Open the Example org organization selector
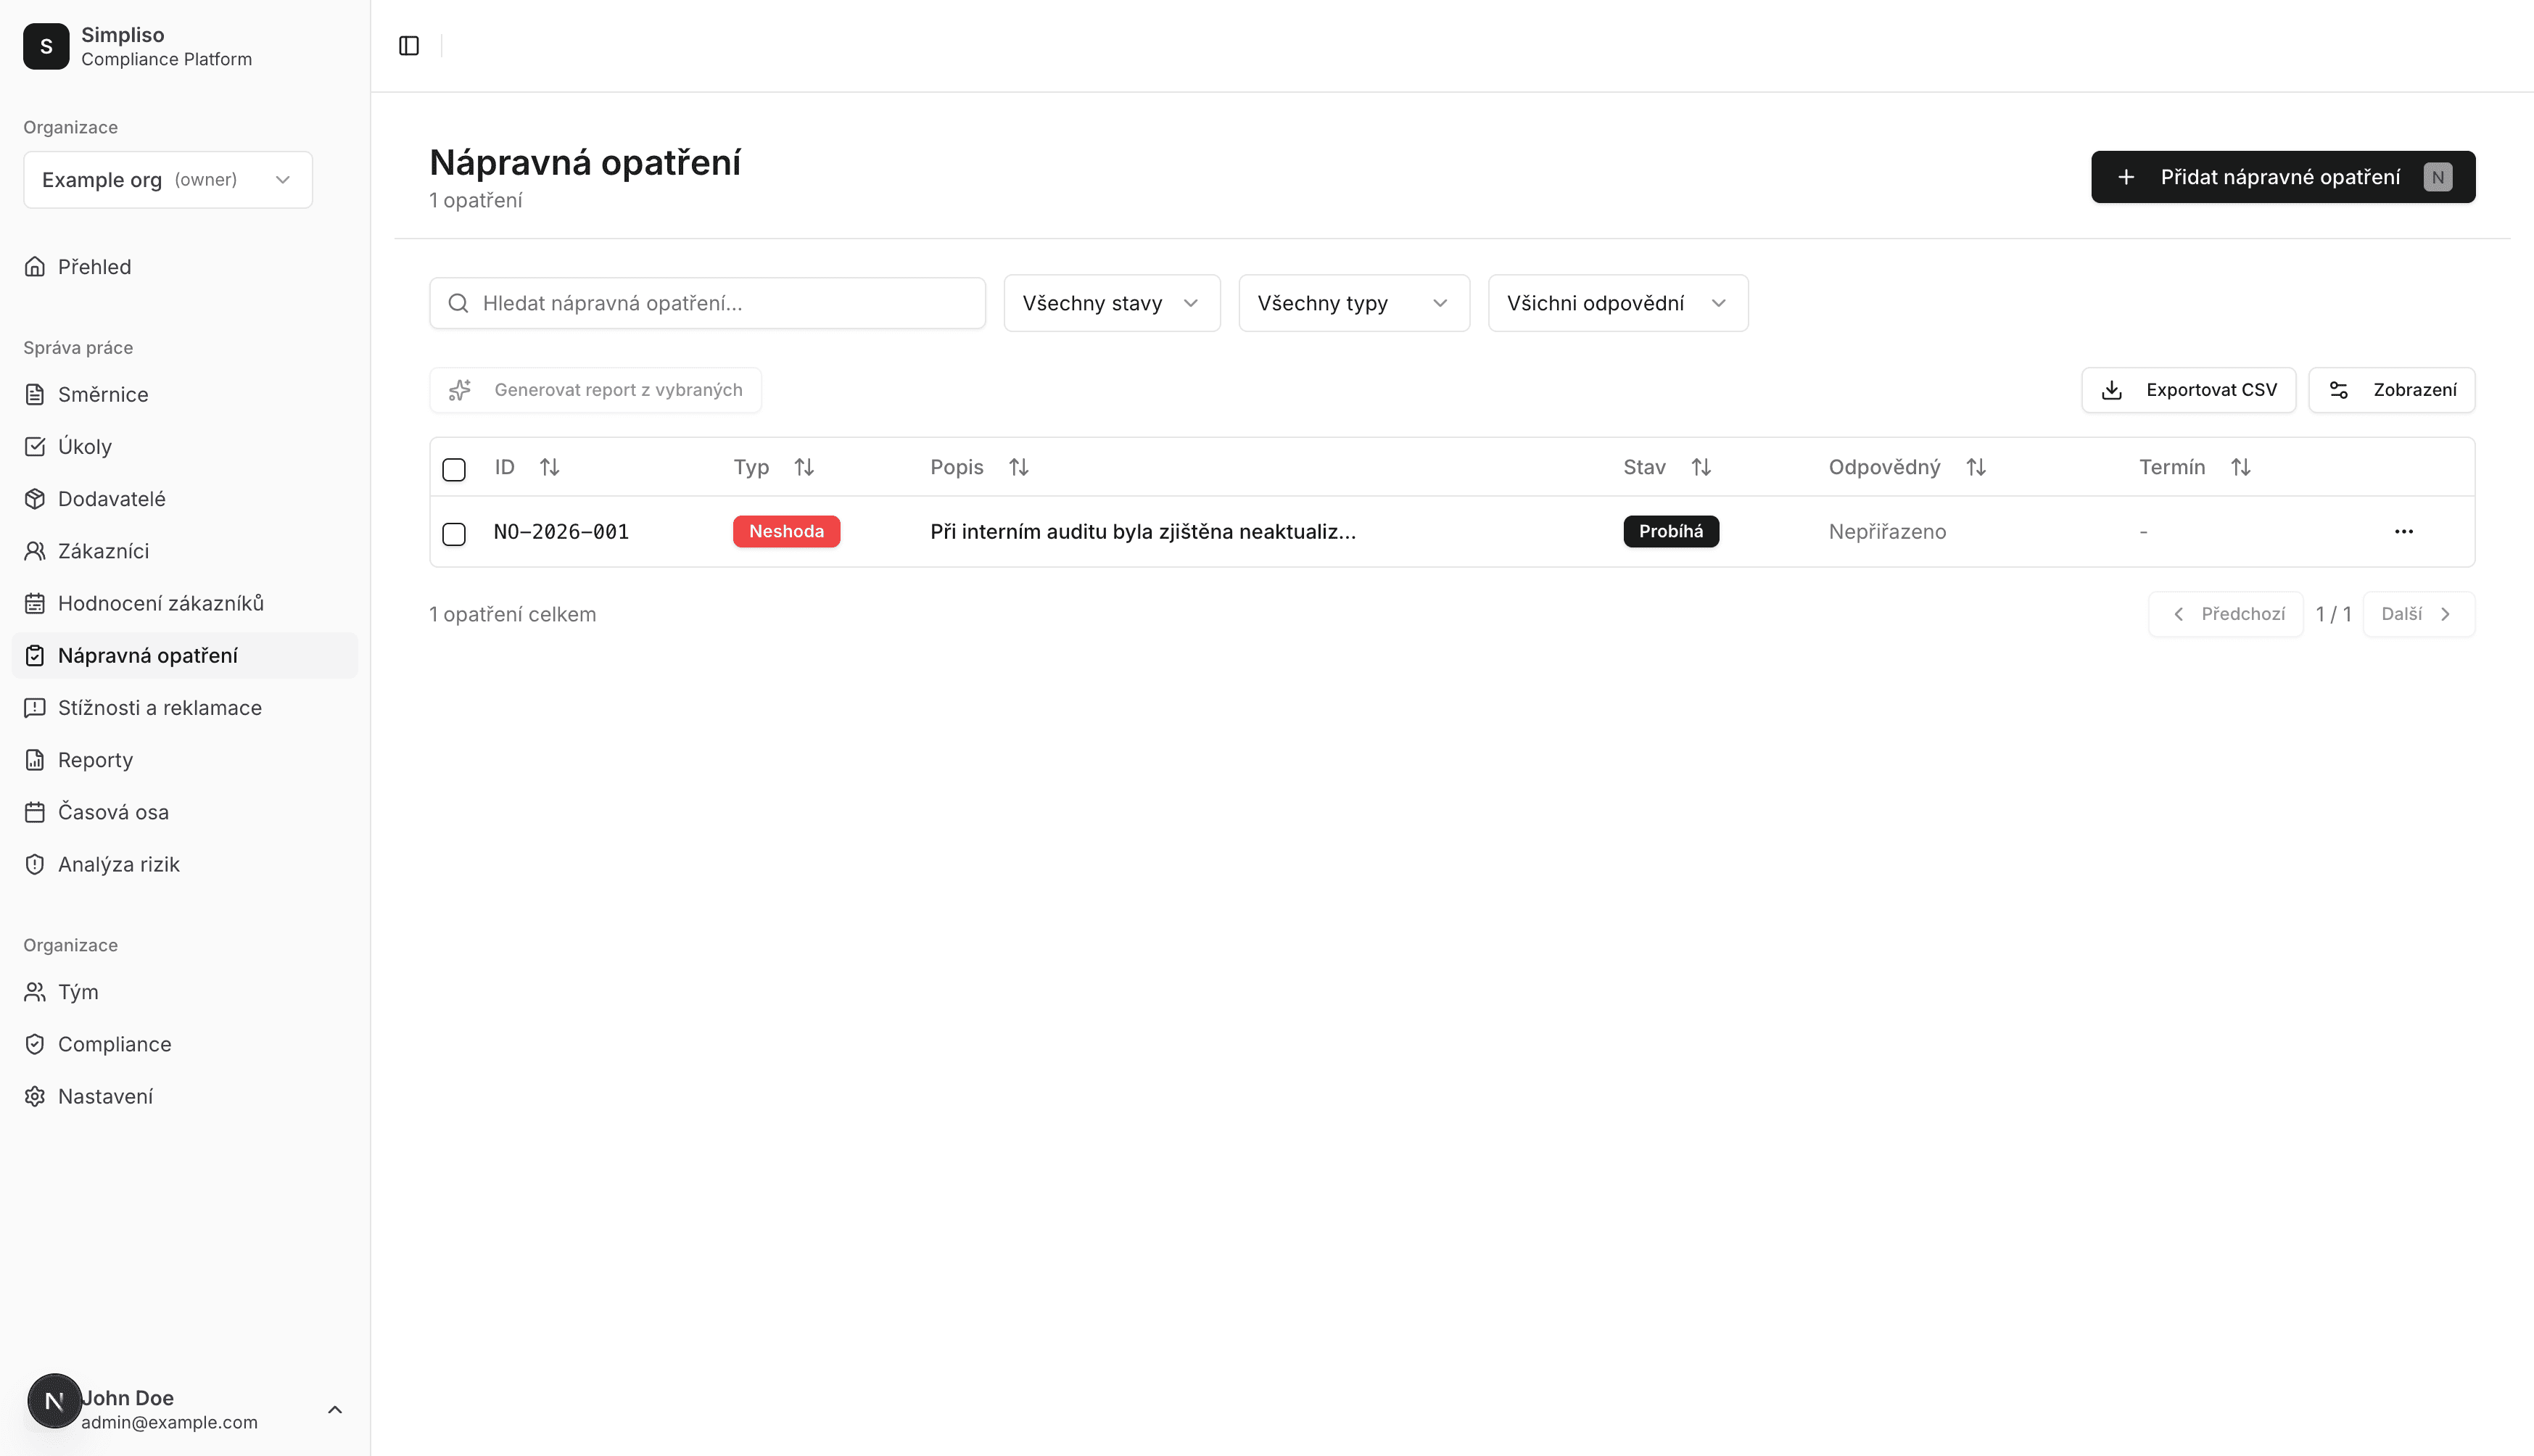 click(x=168, y=180)
